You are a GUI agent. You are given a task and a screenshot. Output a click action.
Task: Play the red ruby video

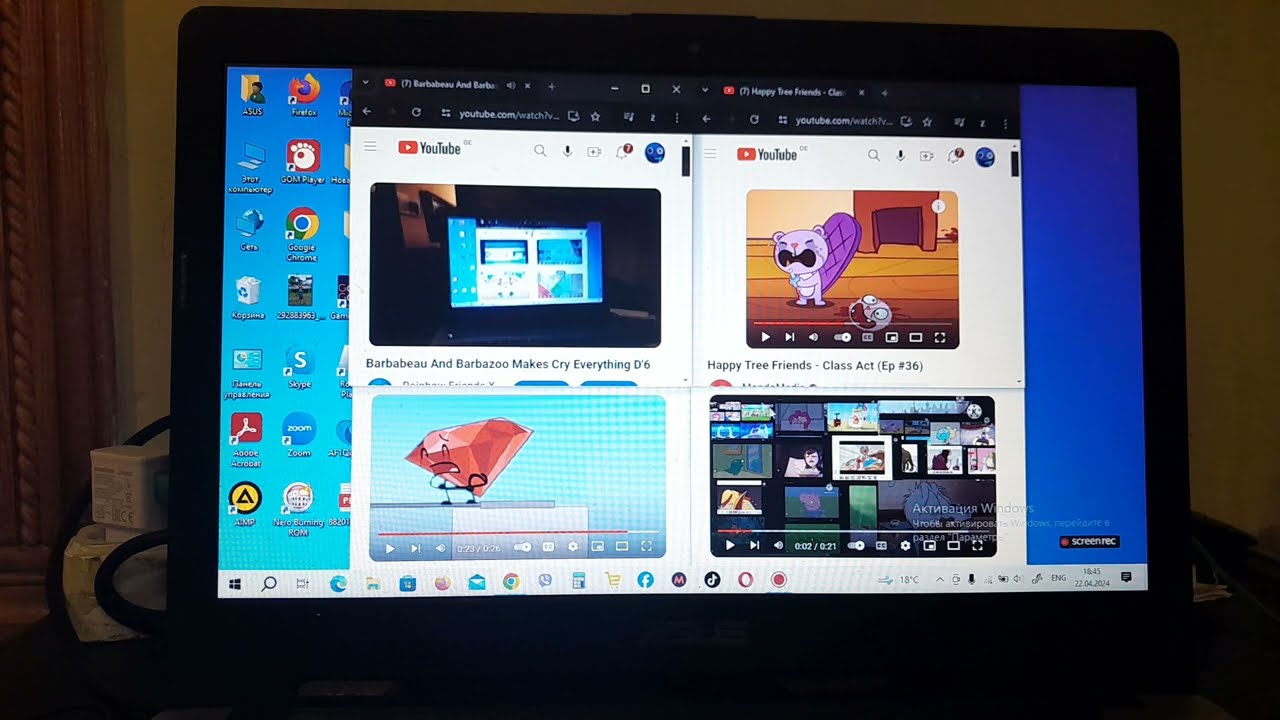390,548
